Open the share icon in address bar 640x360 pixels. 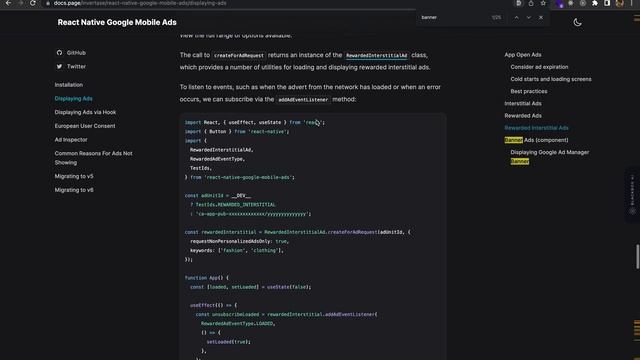(x=531, y=3)
